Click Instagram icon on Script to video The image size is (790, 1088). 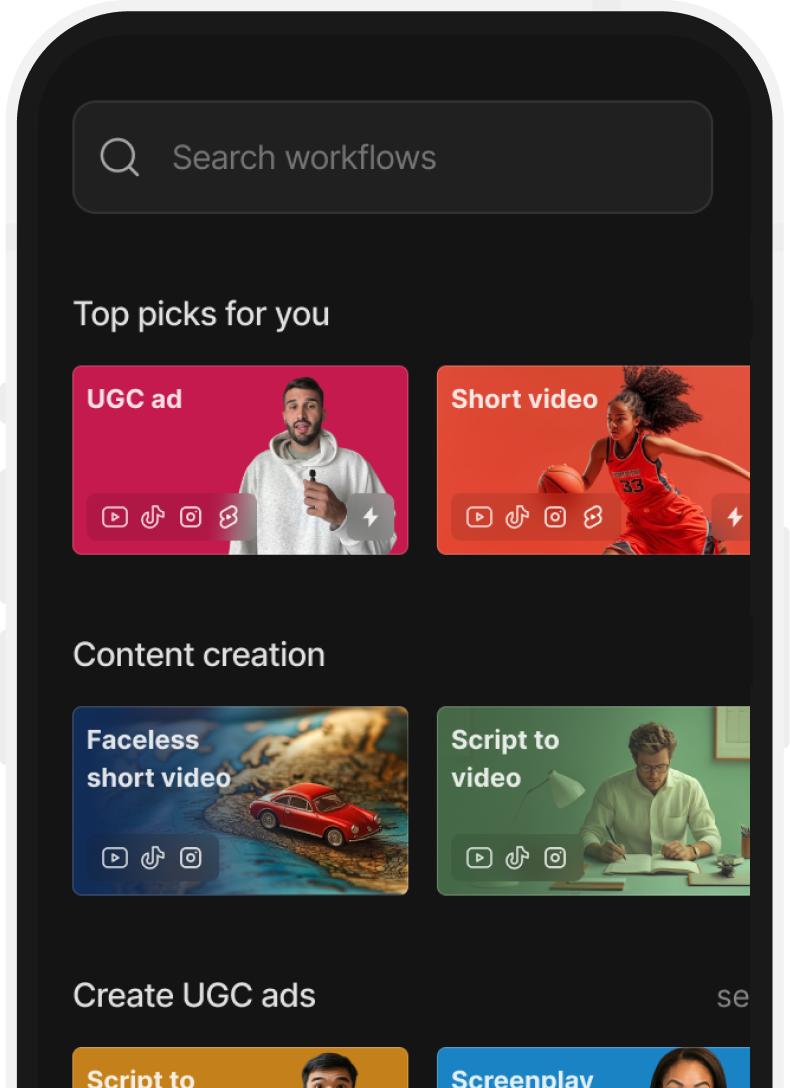tap(555, 858)
